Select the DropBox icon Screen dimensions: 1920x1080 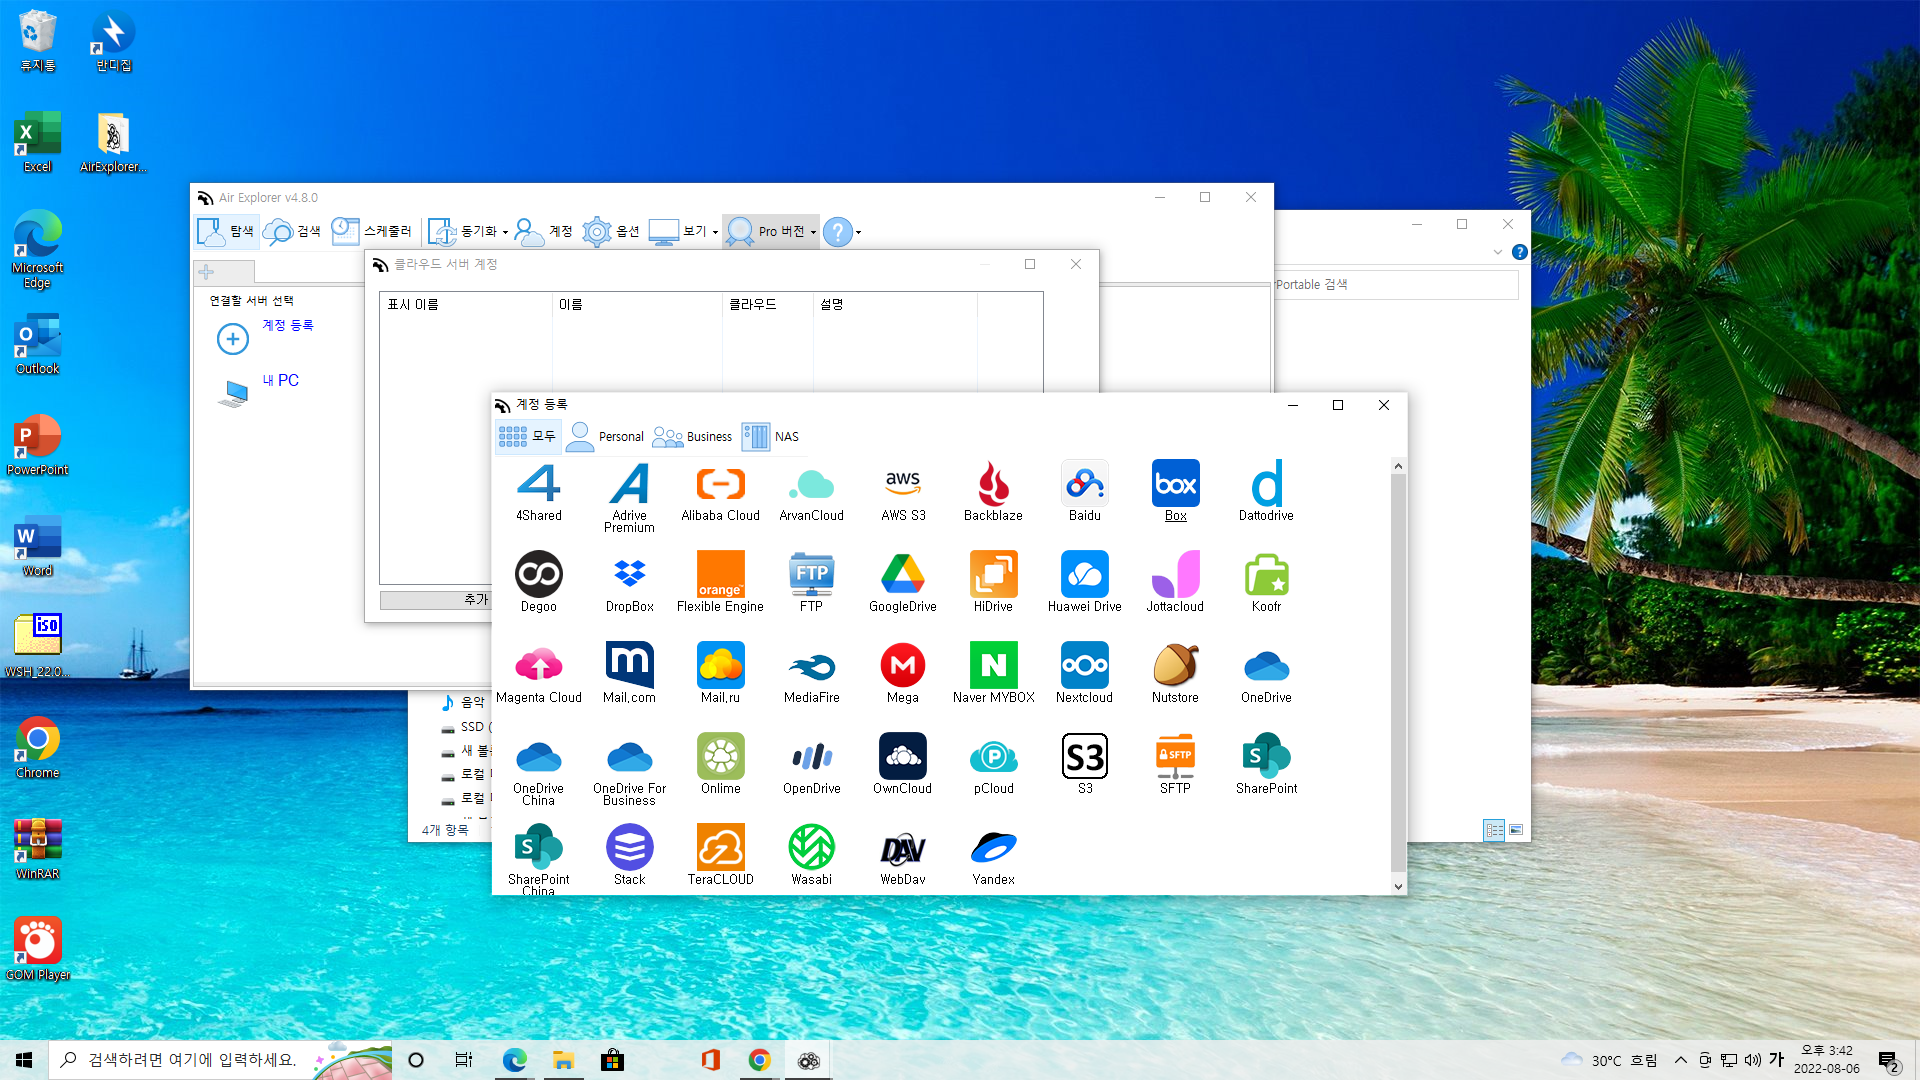coord(629,582)
